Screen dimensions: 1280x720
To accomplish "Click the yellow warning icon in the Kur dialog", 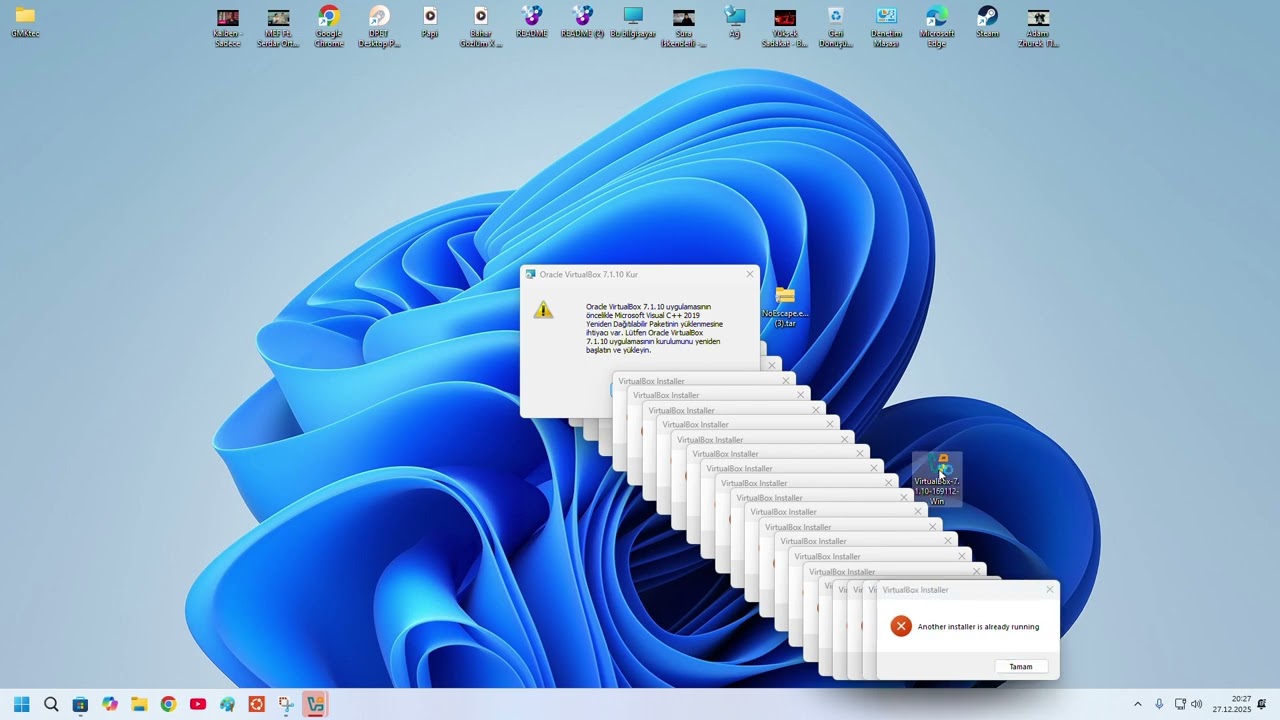I will click(x=543, y=310).
